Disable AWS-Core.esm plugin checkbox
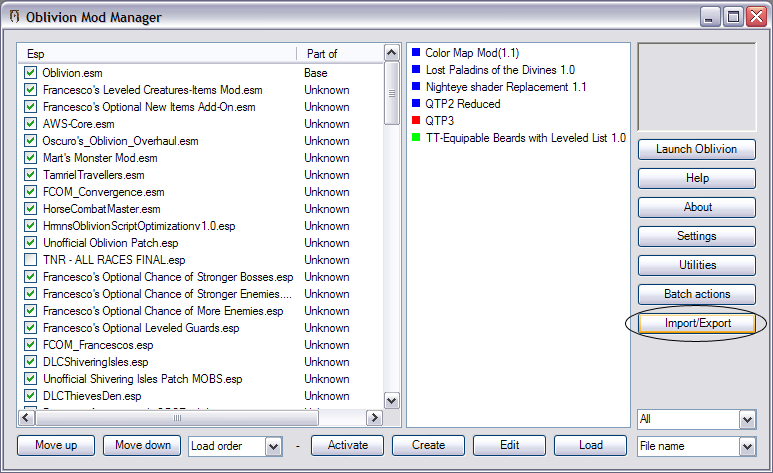 coord(31,124)
